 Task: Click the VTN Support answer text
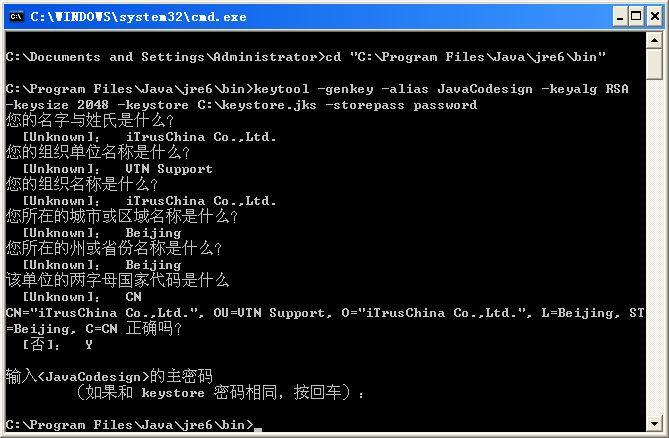(x=169, y=169)
